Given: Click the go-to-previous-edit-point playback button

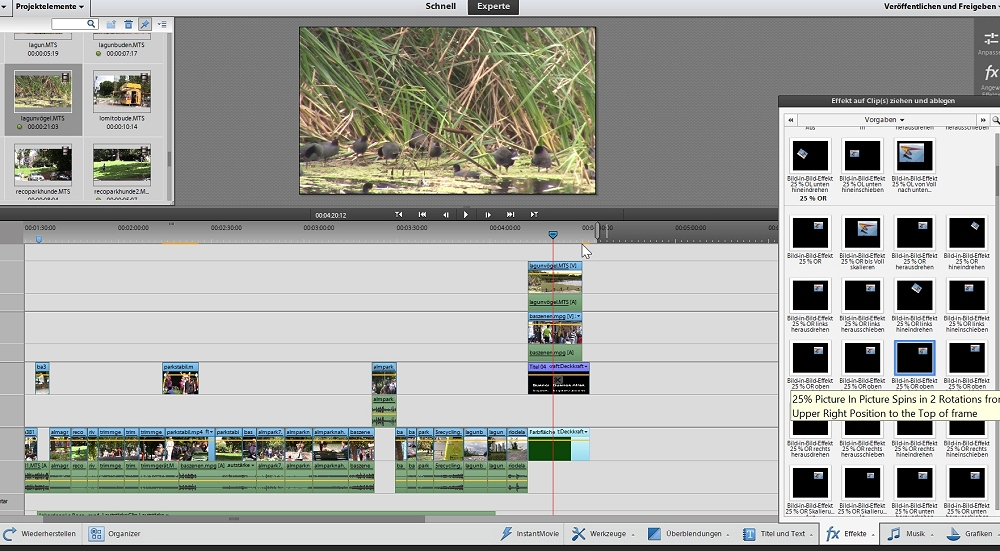Looking at the screenshot, I should 399,214.
